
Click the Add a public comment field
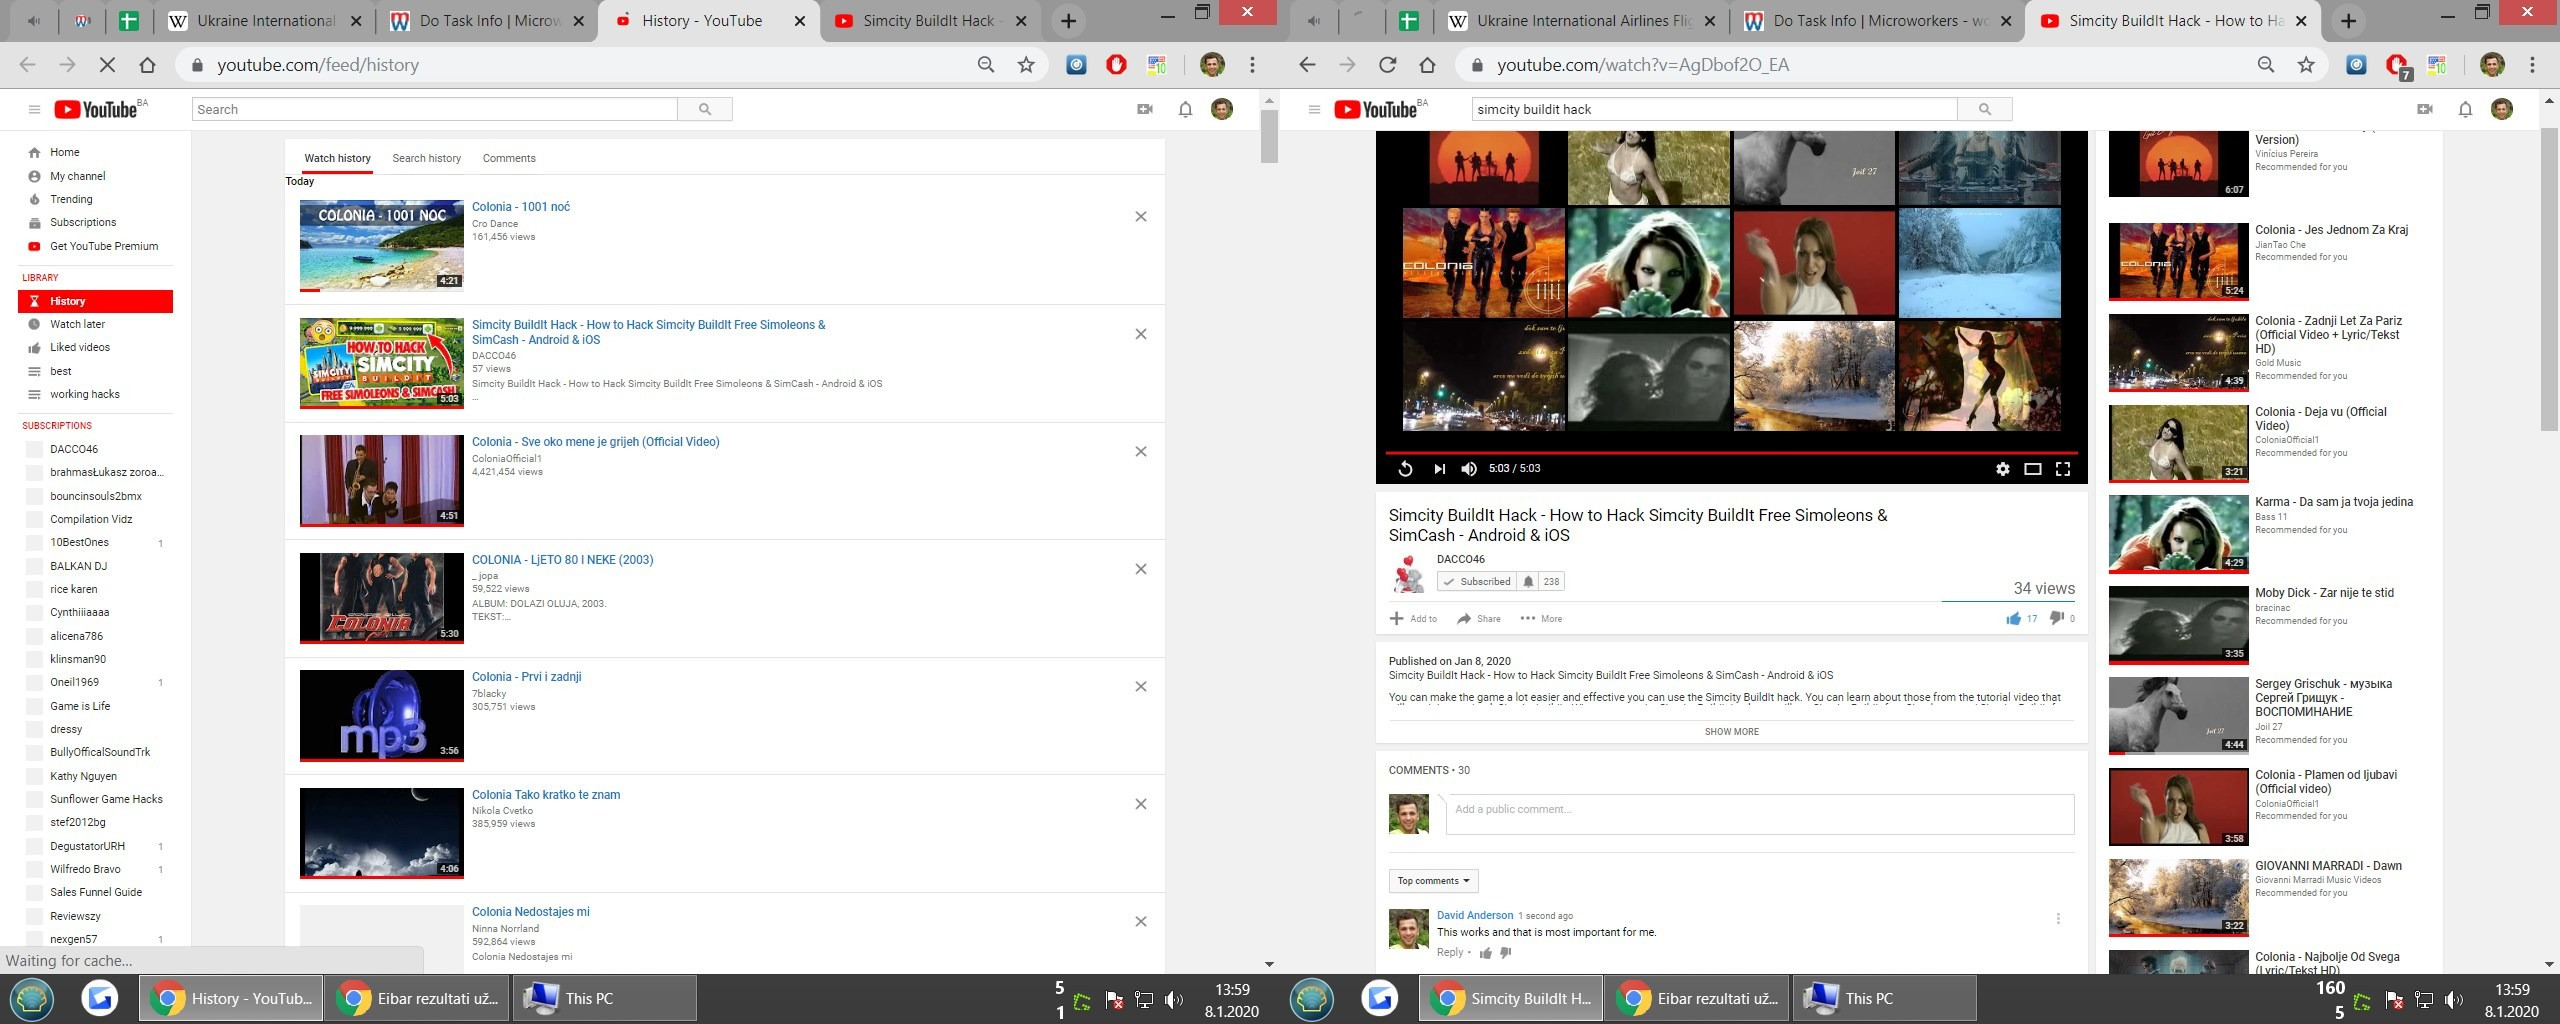1759,814
